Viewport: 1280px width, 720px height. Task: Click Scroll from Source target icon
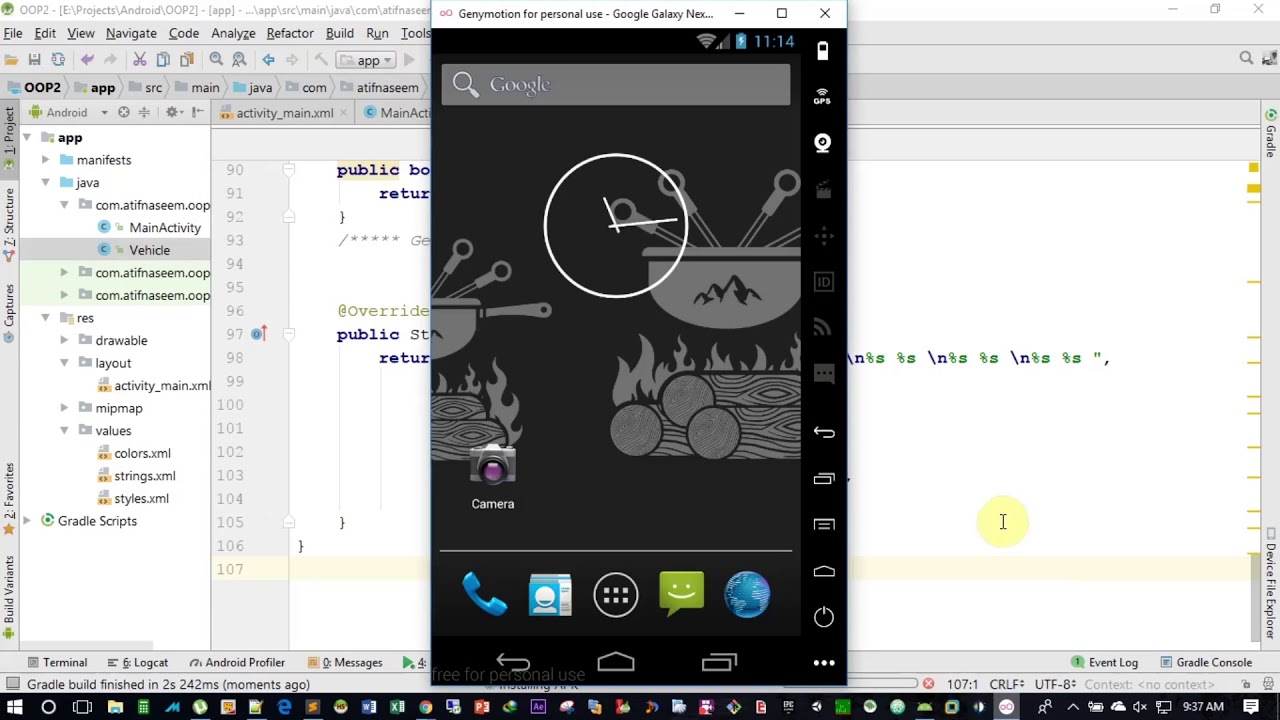[x=124, y=112]
